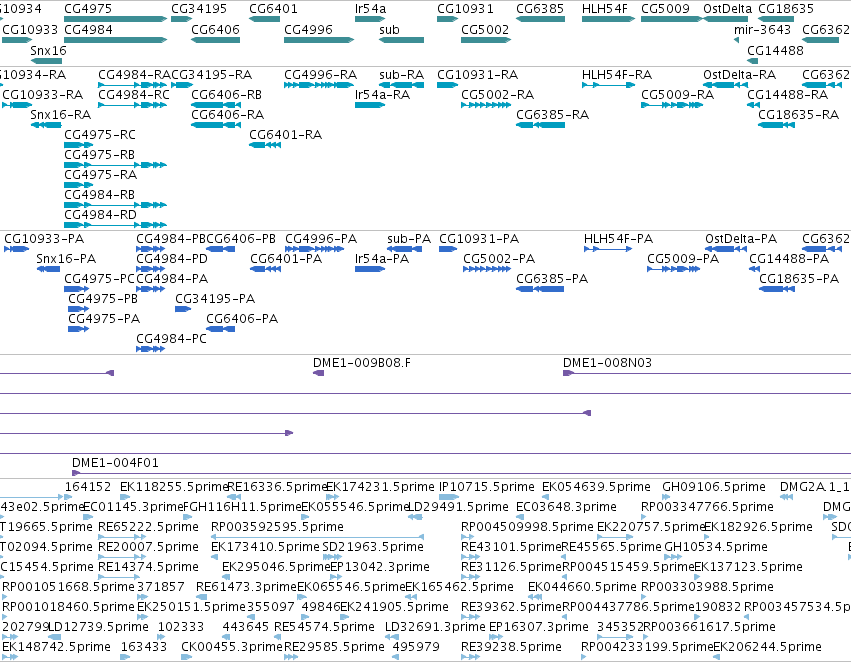Click the sub-RA transcript label
851x662 pixels.
pos(401,74)
